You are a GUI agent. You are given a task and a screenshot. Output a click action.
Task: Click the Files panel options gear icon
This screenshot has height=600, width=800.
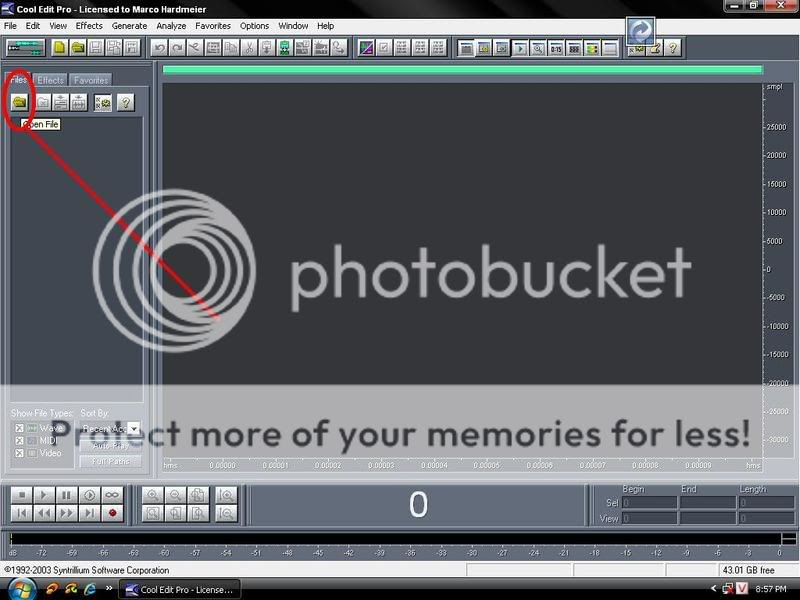click(103, 103)
